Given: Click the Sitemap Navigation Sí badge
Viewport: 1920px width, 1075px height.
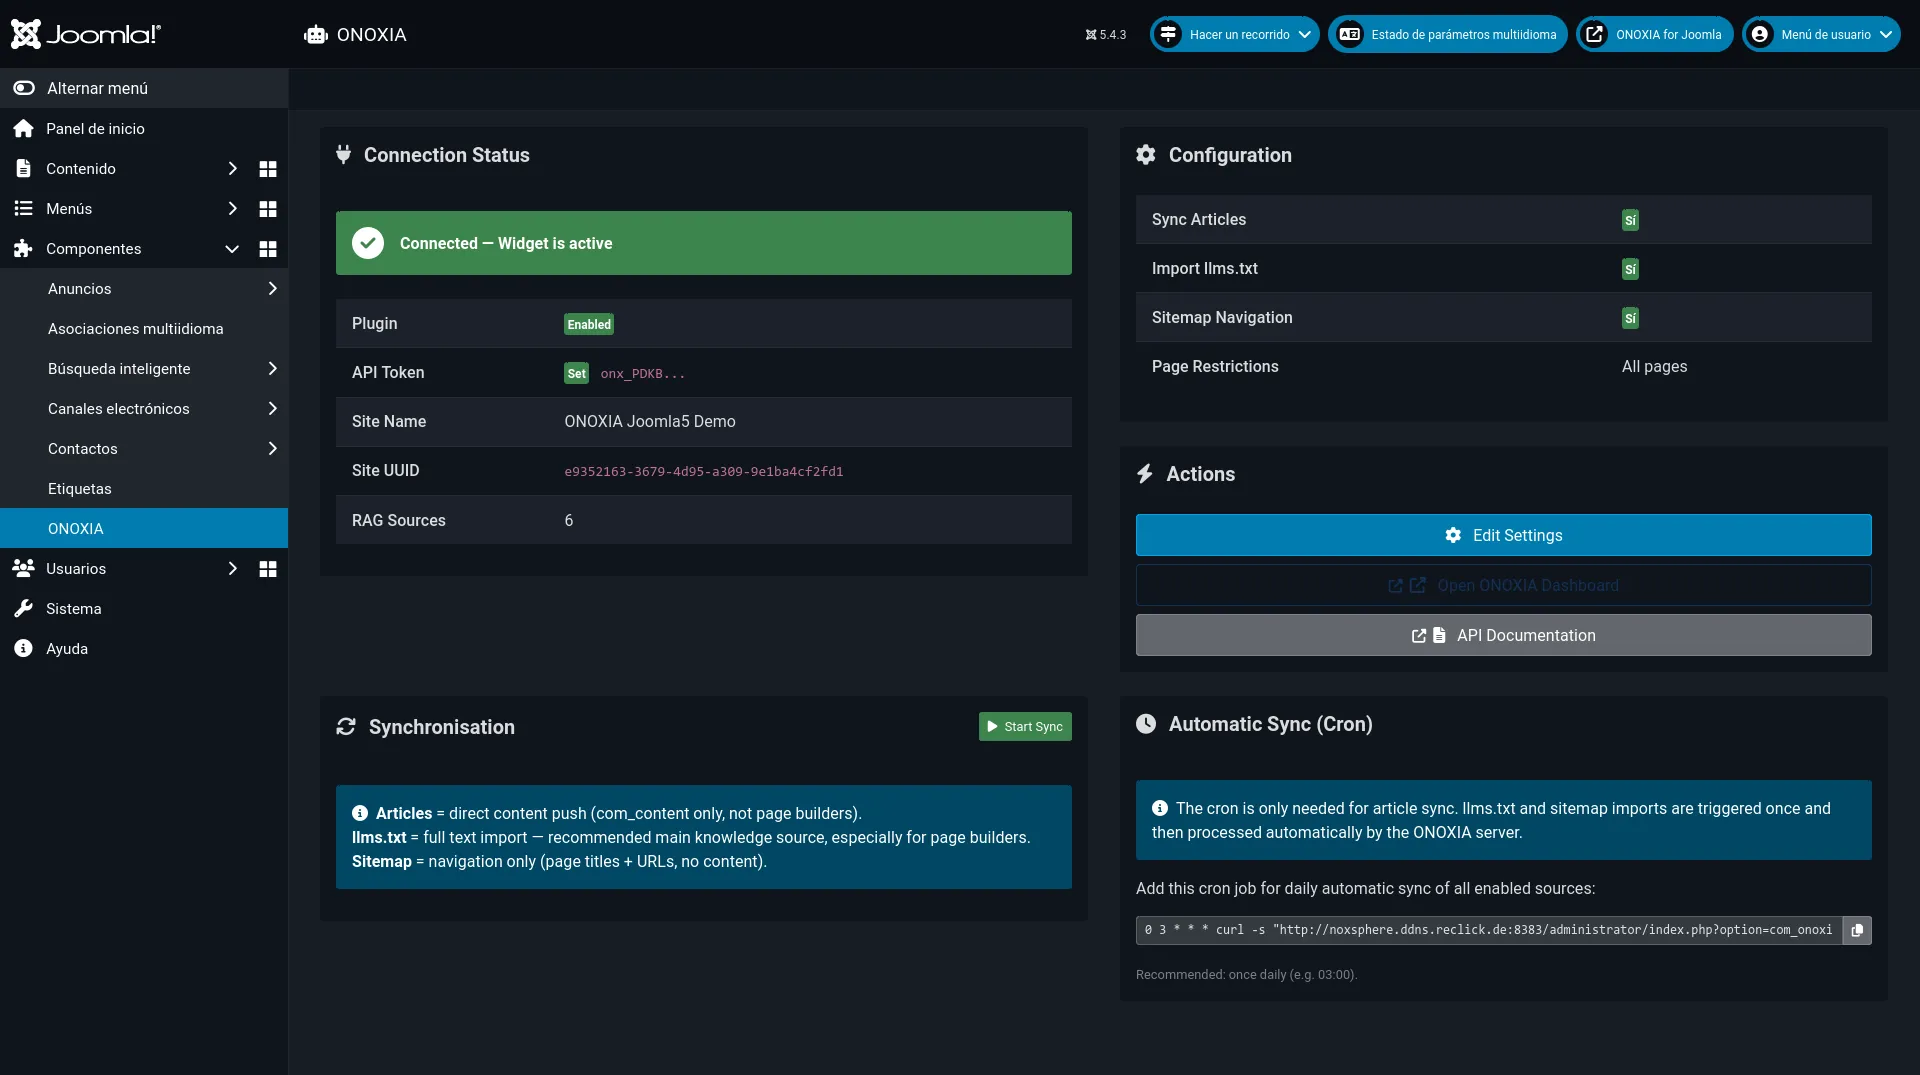Looking at the screenshot, I should 1630,318.
